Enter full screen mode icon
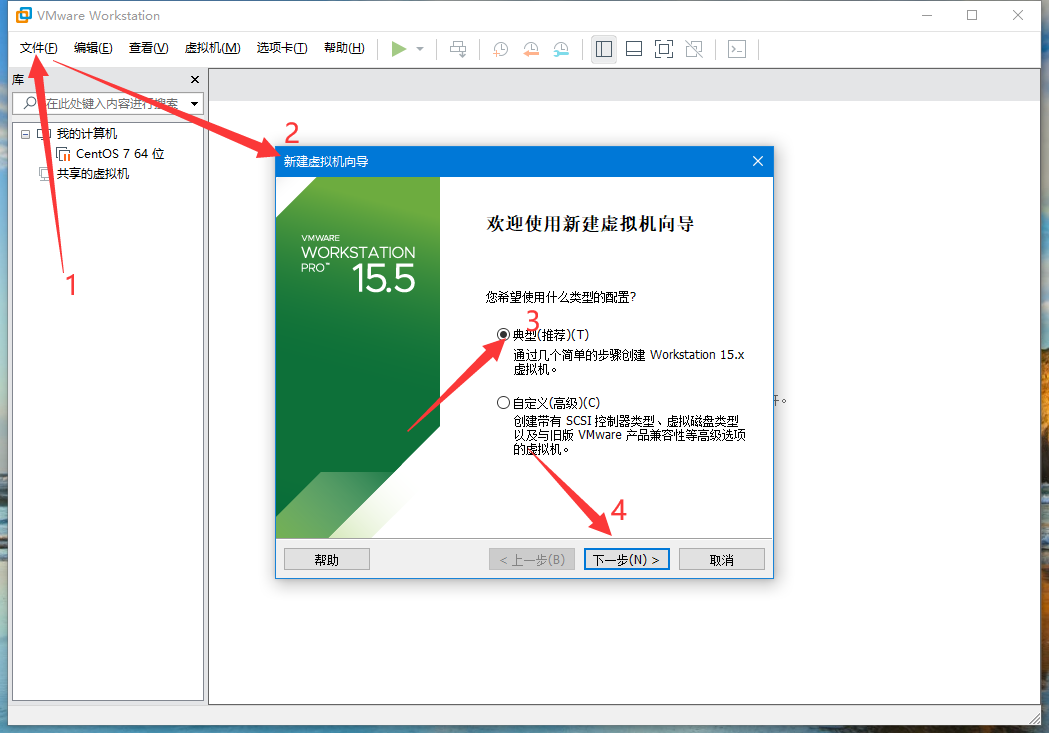Image resolution: width=1049 pixels, height=733 pixels. [663, 49]
